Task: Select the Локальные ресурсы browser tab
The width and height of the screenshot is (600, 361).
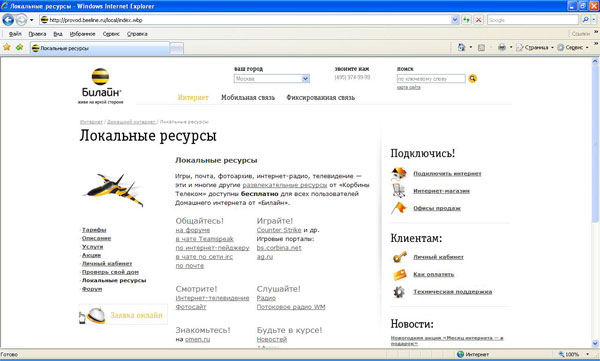Action: tap(99, 48)
